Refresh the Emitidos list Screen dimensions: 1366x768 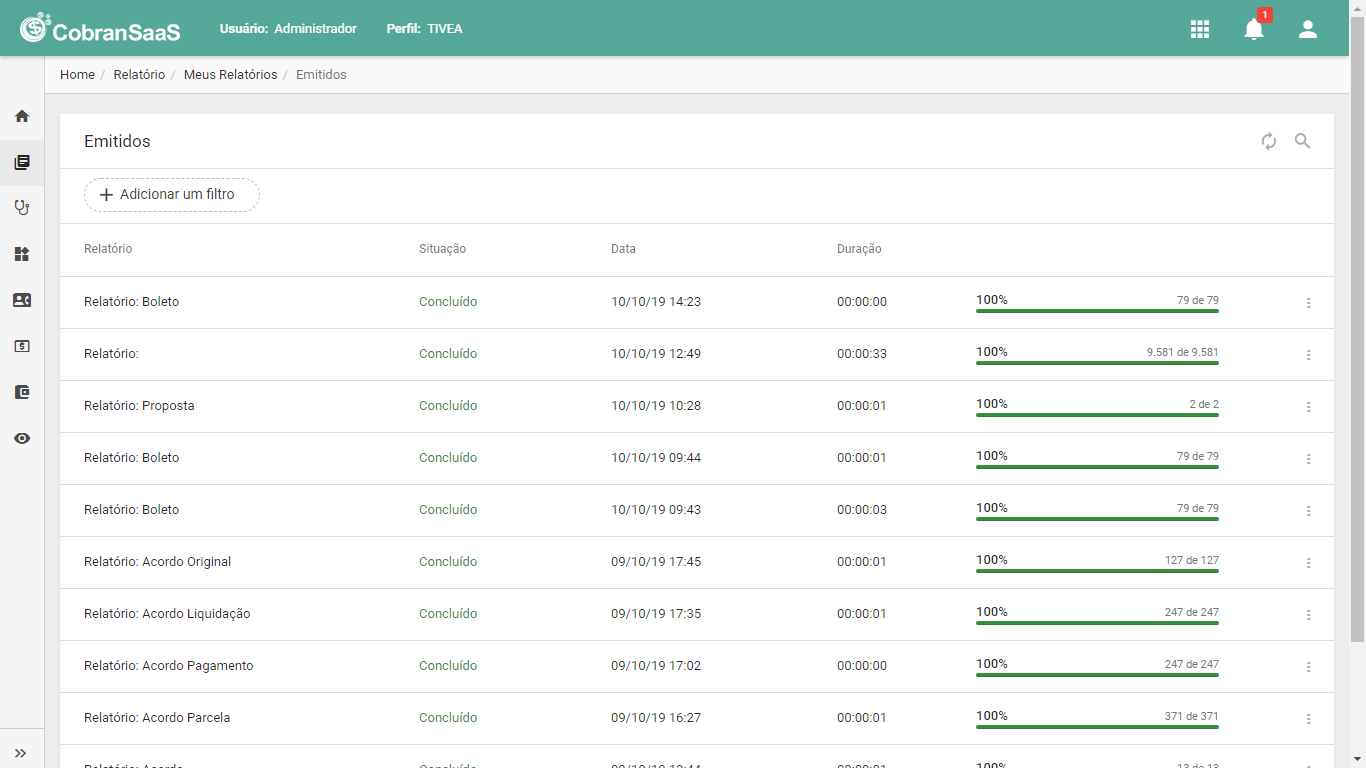pyautogui.click(x=1269, y=141)
